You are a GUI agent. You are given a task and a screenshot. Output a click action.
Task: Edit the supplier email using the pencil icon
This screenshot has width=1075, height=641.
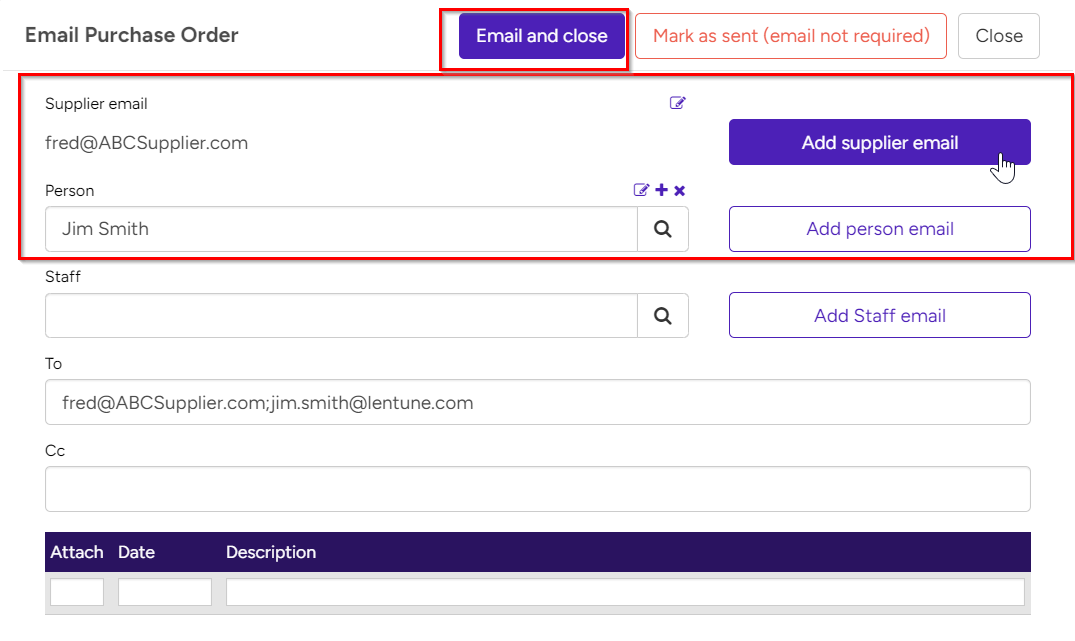(x=678, y=103)
